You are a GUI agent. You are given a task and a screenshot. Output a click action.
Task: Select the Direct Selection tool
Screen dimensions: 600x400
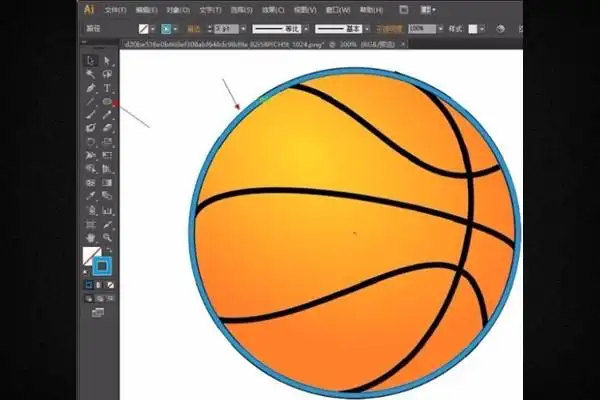tap(107, 60)
